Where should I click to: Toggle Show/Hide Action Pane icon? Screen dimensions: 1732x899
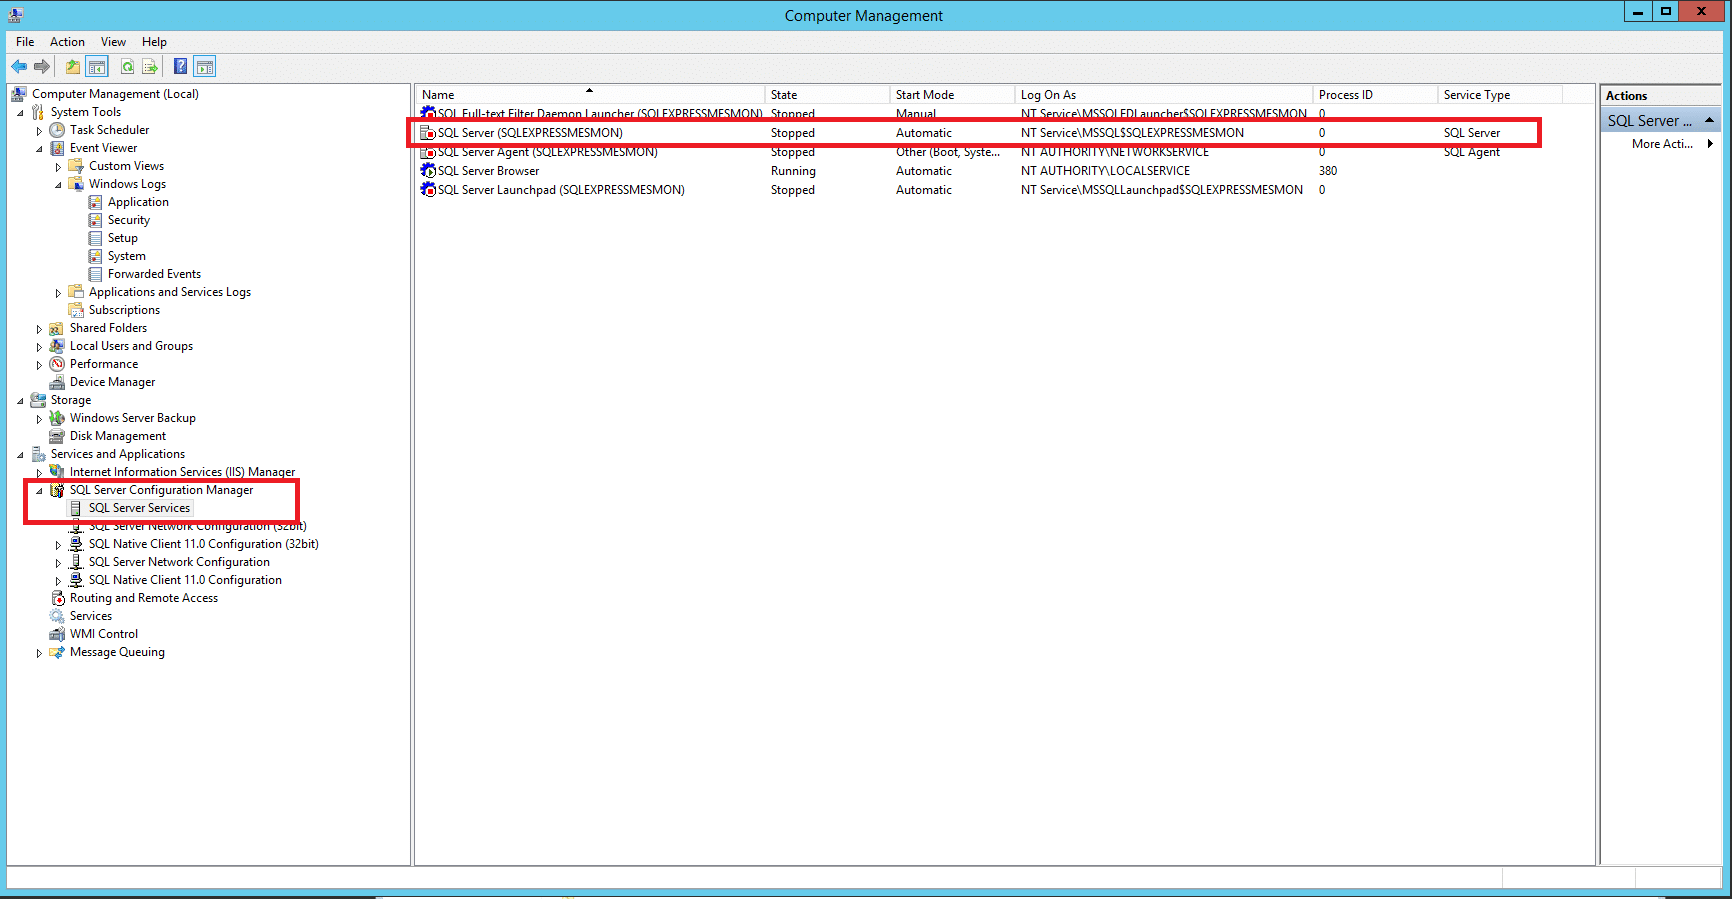205,67
